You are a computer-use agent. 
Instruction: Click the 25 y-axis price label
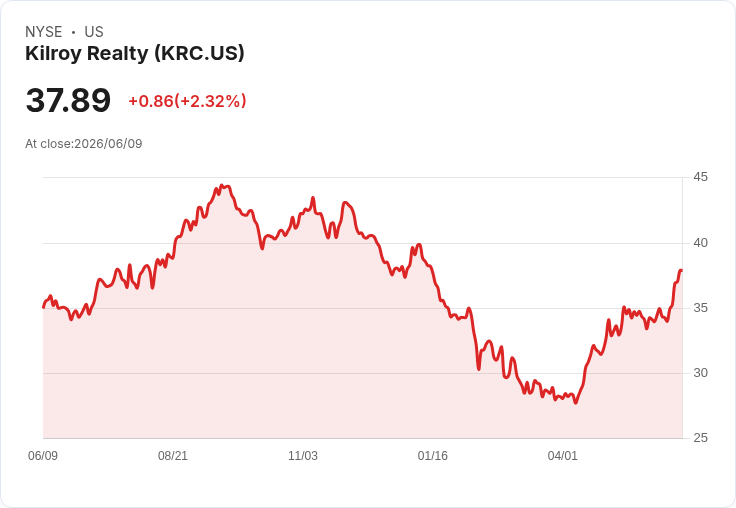700,438
